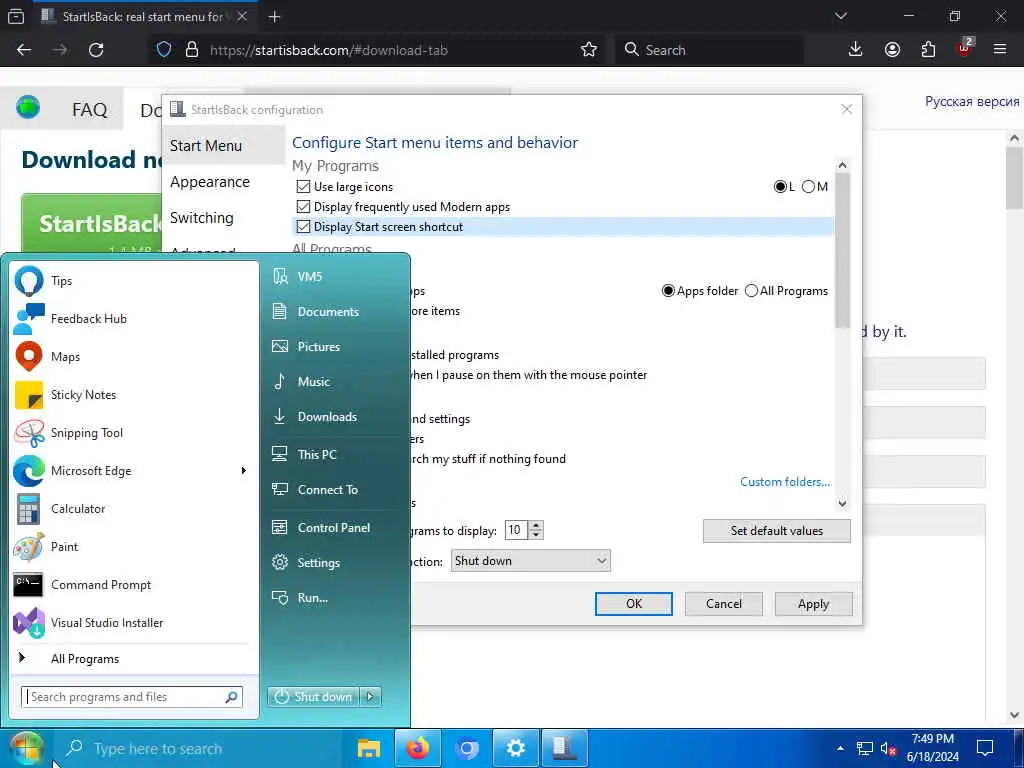1024x768 pixels.
Task: Open File Explorer from the taskbar
Action: [x=369, y=748]
